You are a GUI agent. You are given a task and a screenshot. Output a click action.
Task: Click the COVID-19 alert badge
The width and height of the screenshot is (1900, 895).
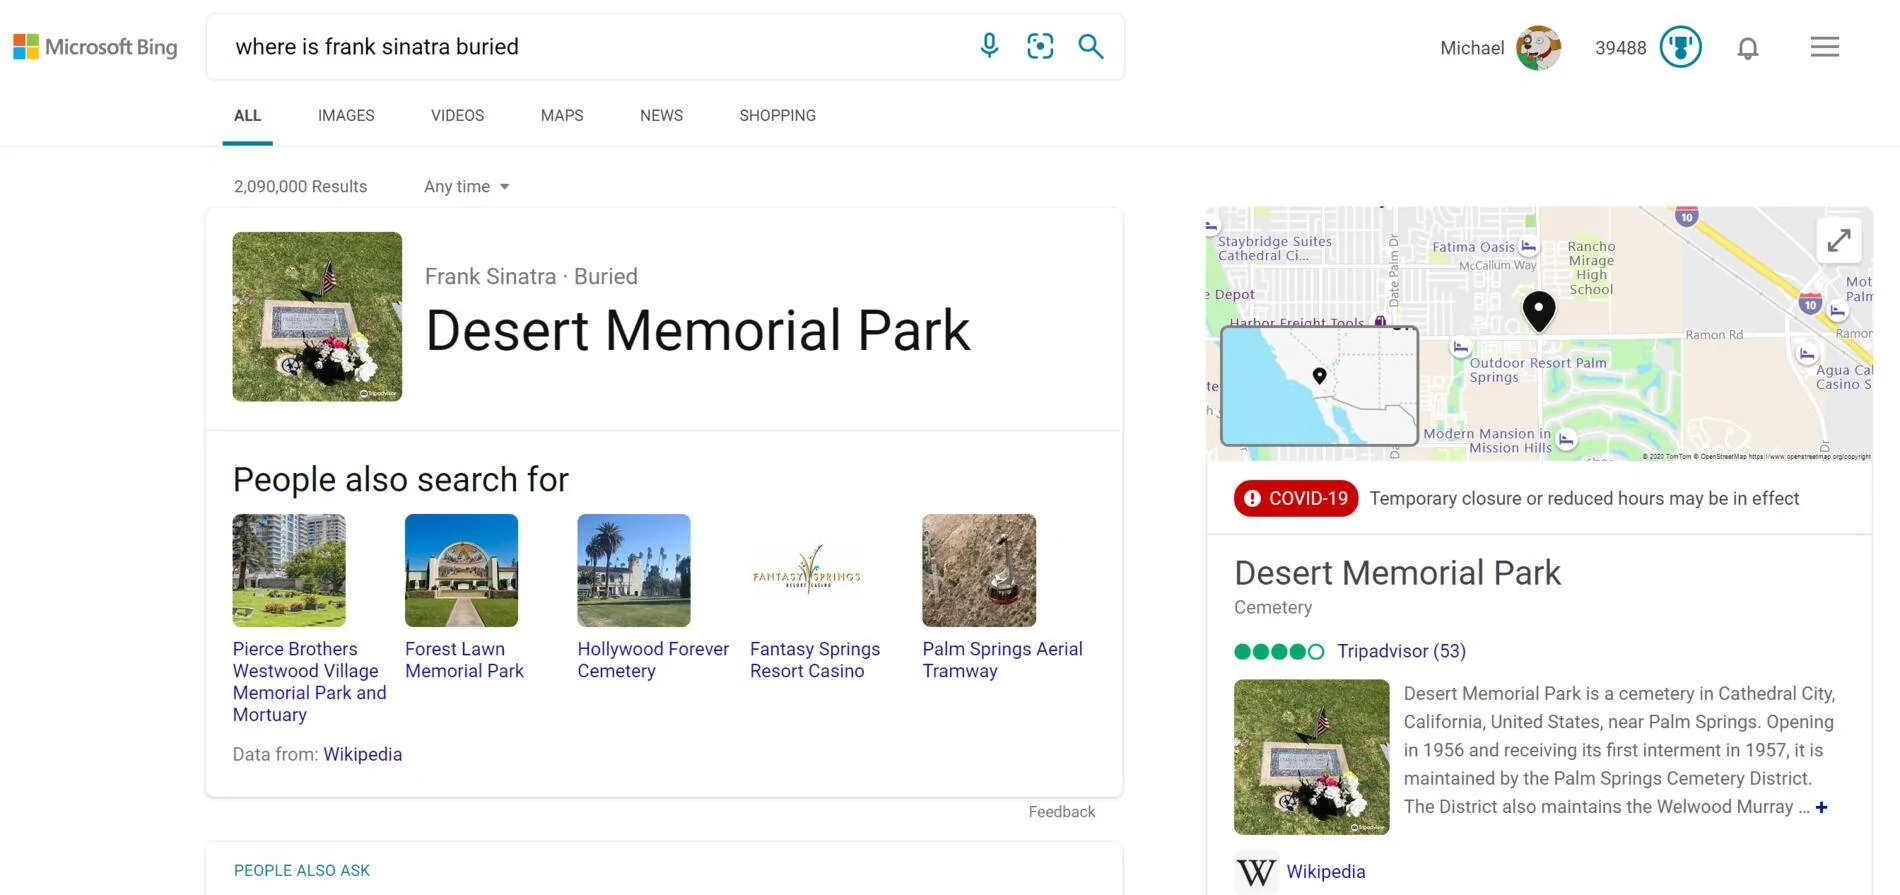pyautogui.click(x=1296, y=498)
